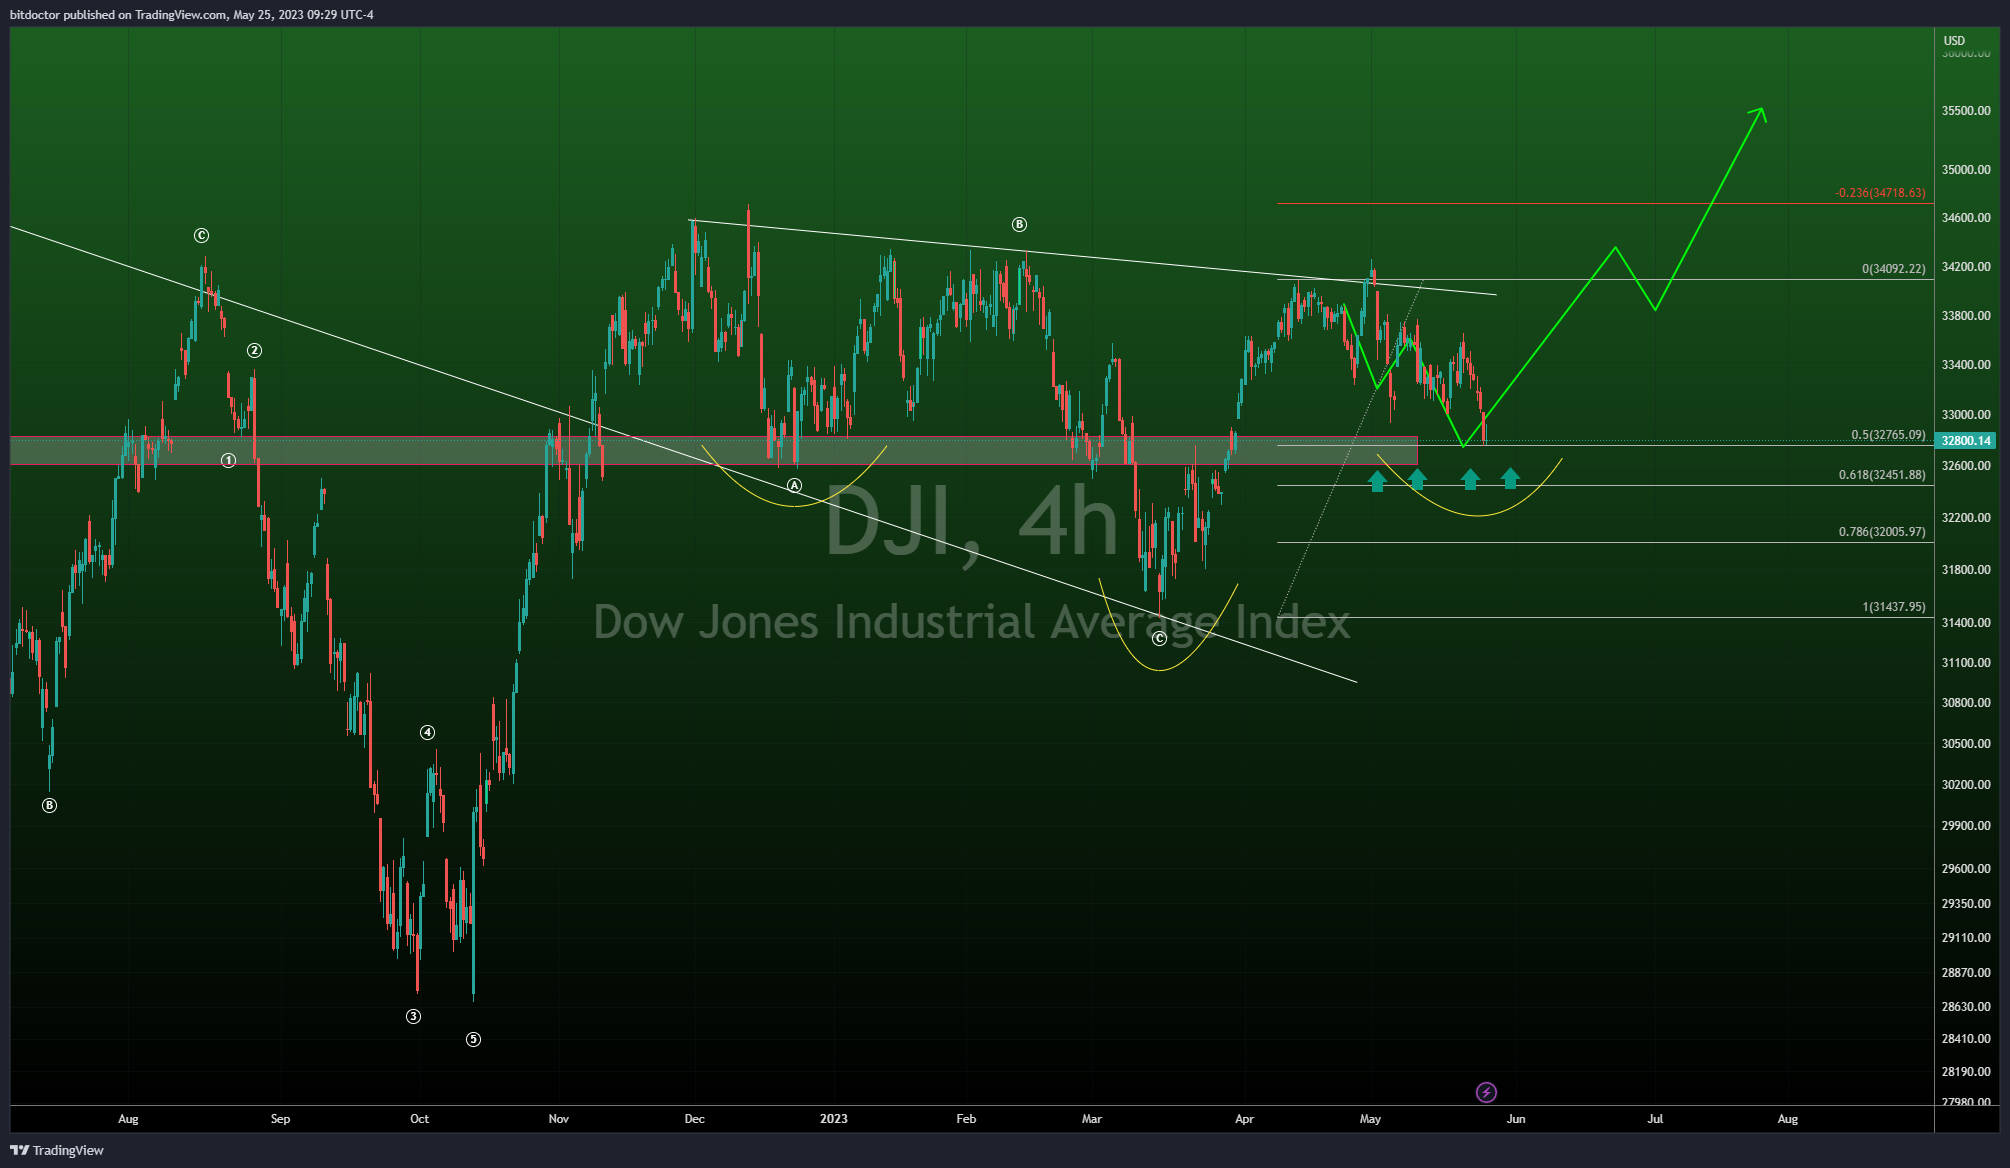Viewport: 2010px width, 1168px height.
Task: Select the circled 1 wave label
Action: coord(228,460)
